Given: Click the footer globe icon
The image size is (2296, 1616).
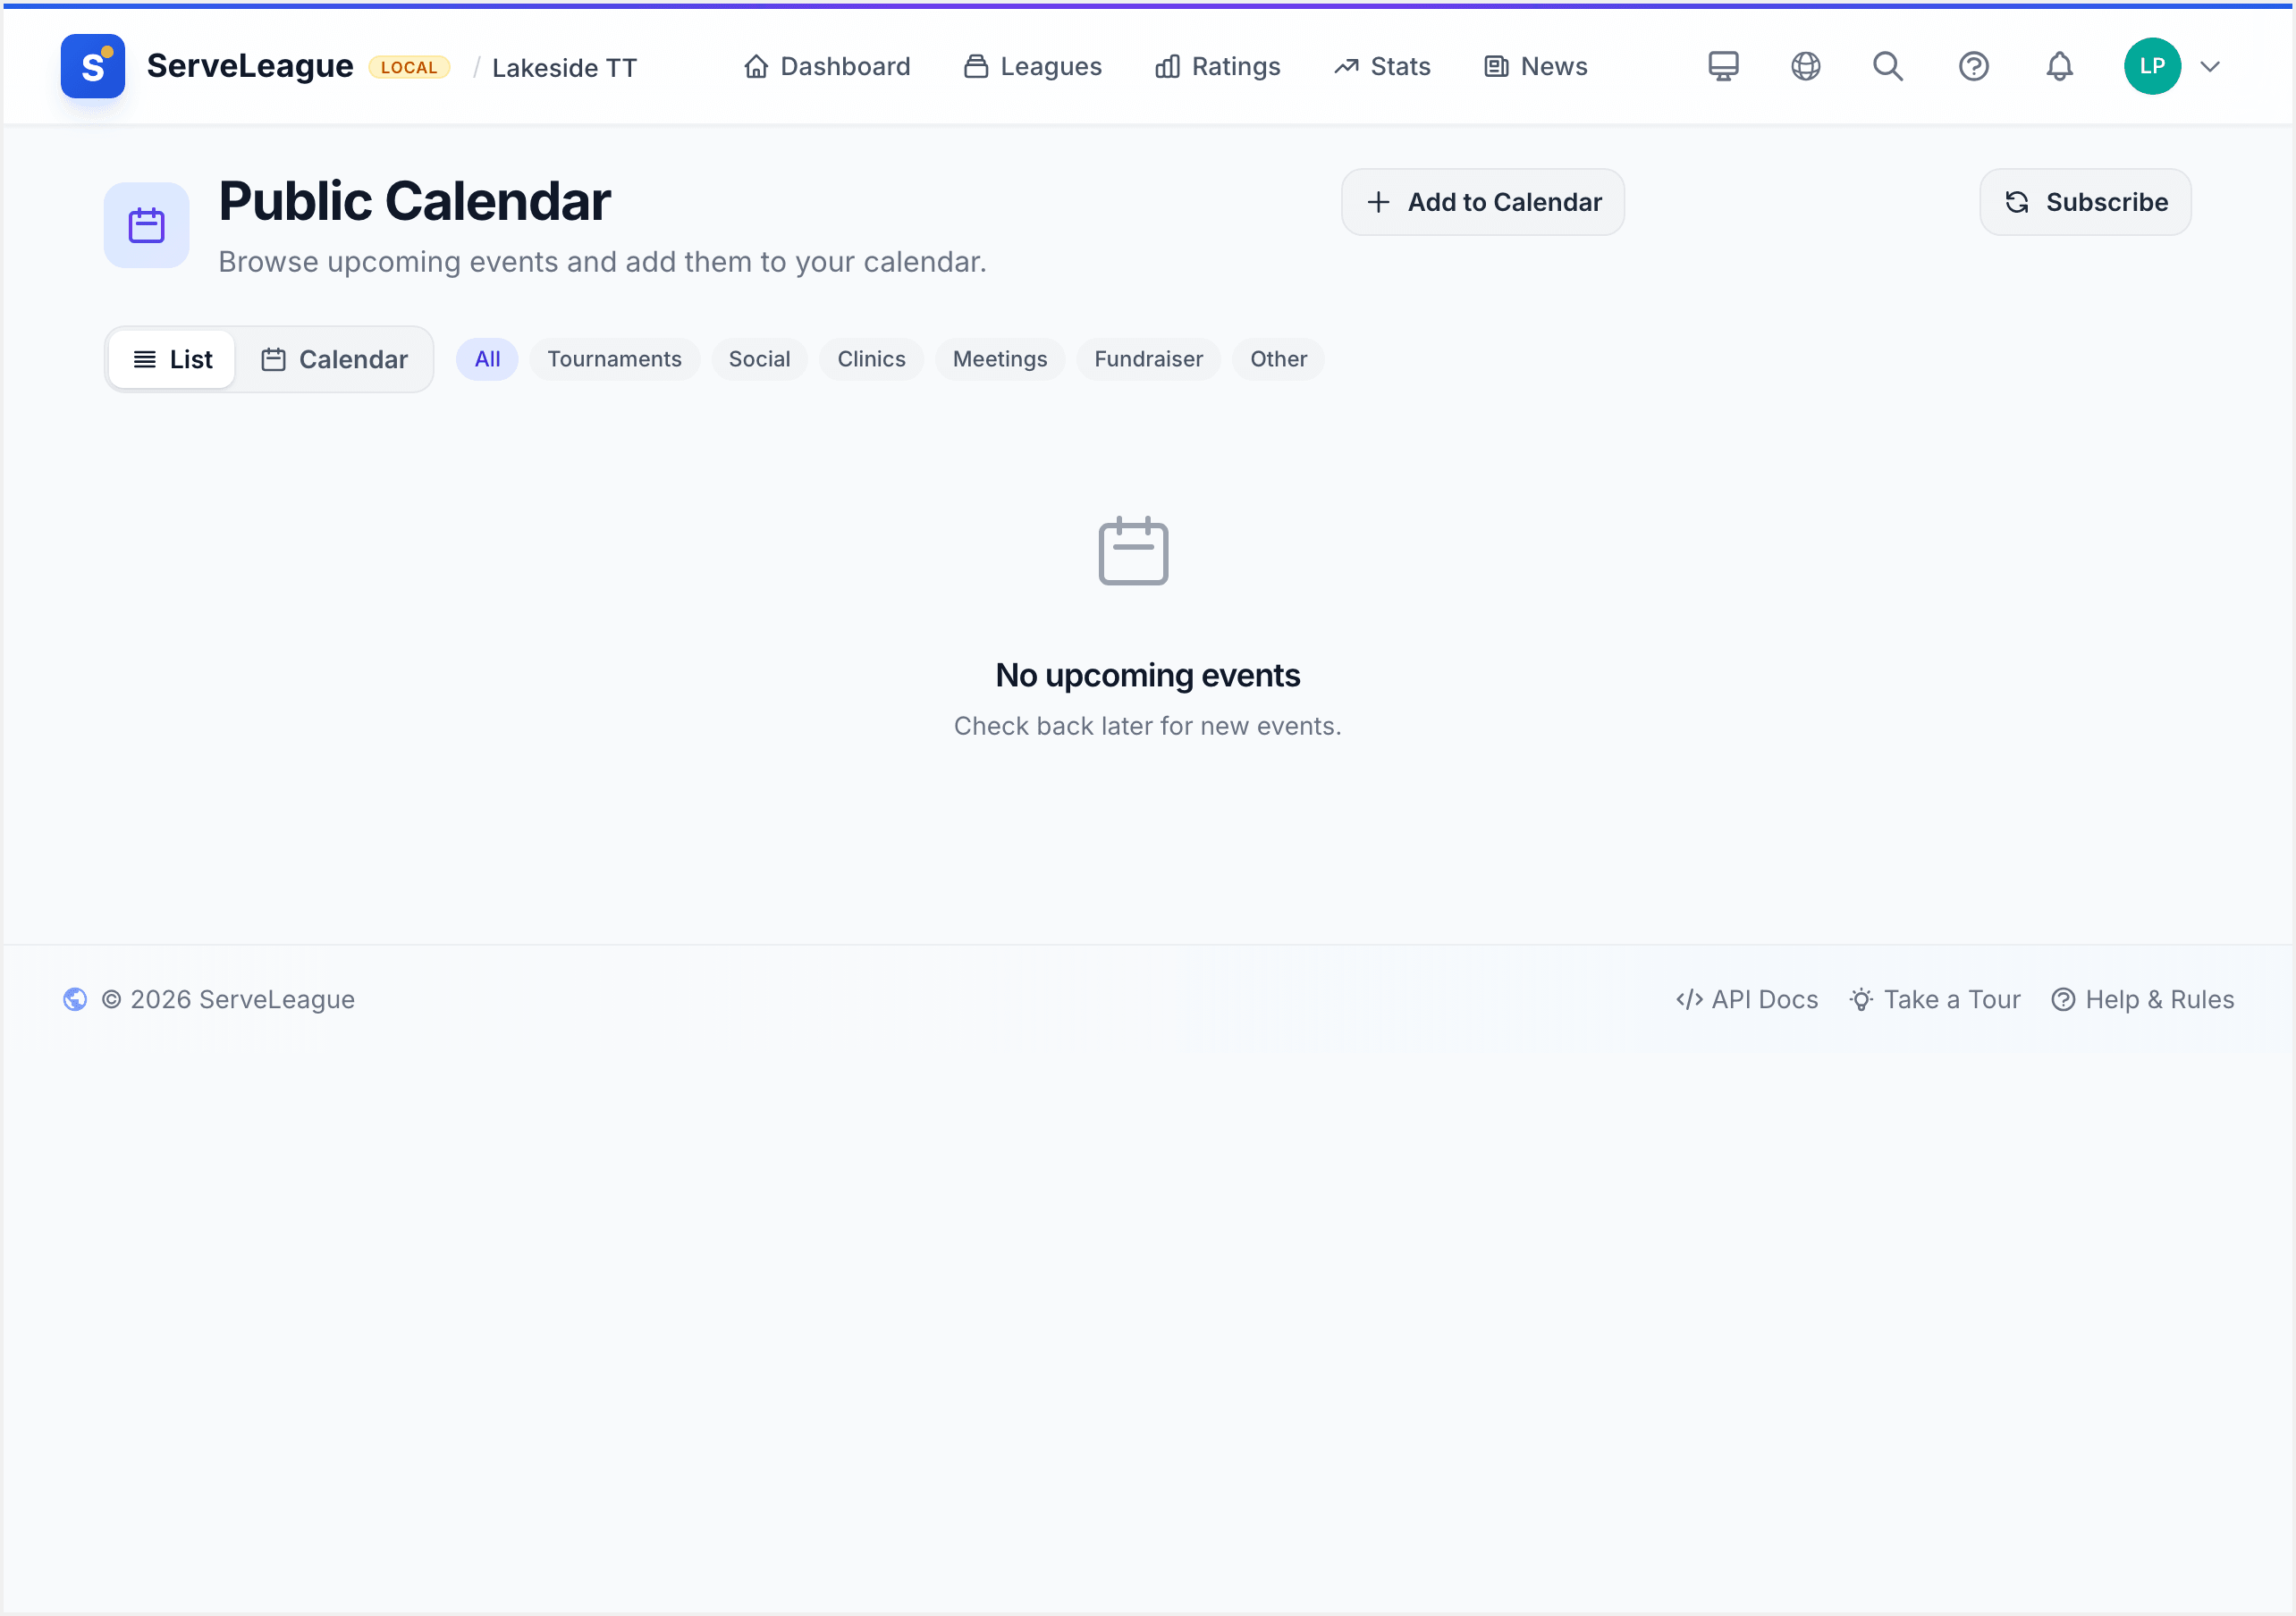Looking at the screenshot, I should pyautogui.click(x=75, y=999).
